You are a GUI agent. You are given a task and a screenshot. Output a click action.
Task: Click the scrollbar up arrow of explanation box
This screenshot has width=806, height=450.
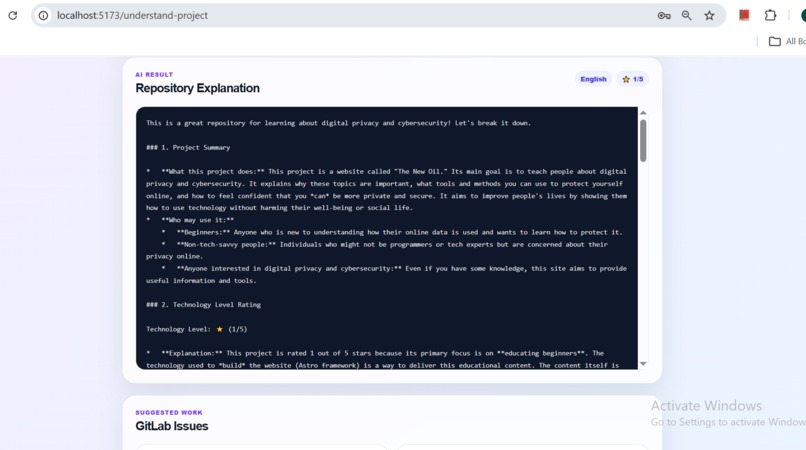coord(643,113)
